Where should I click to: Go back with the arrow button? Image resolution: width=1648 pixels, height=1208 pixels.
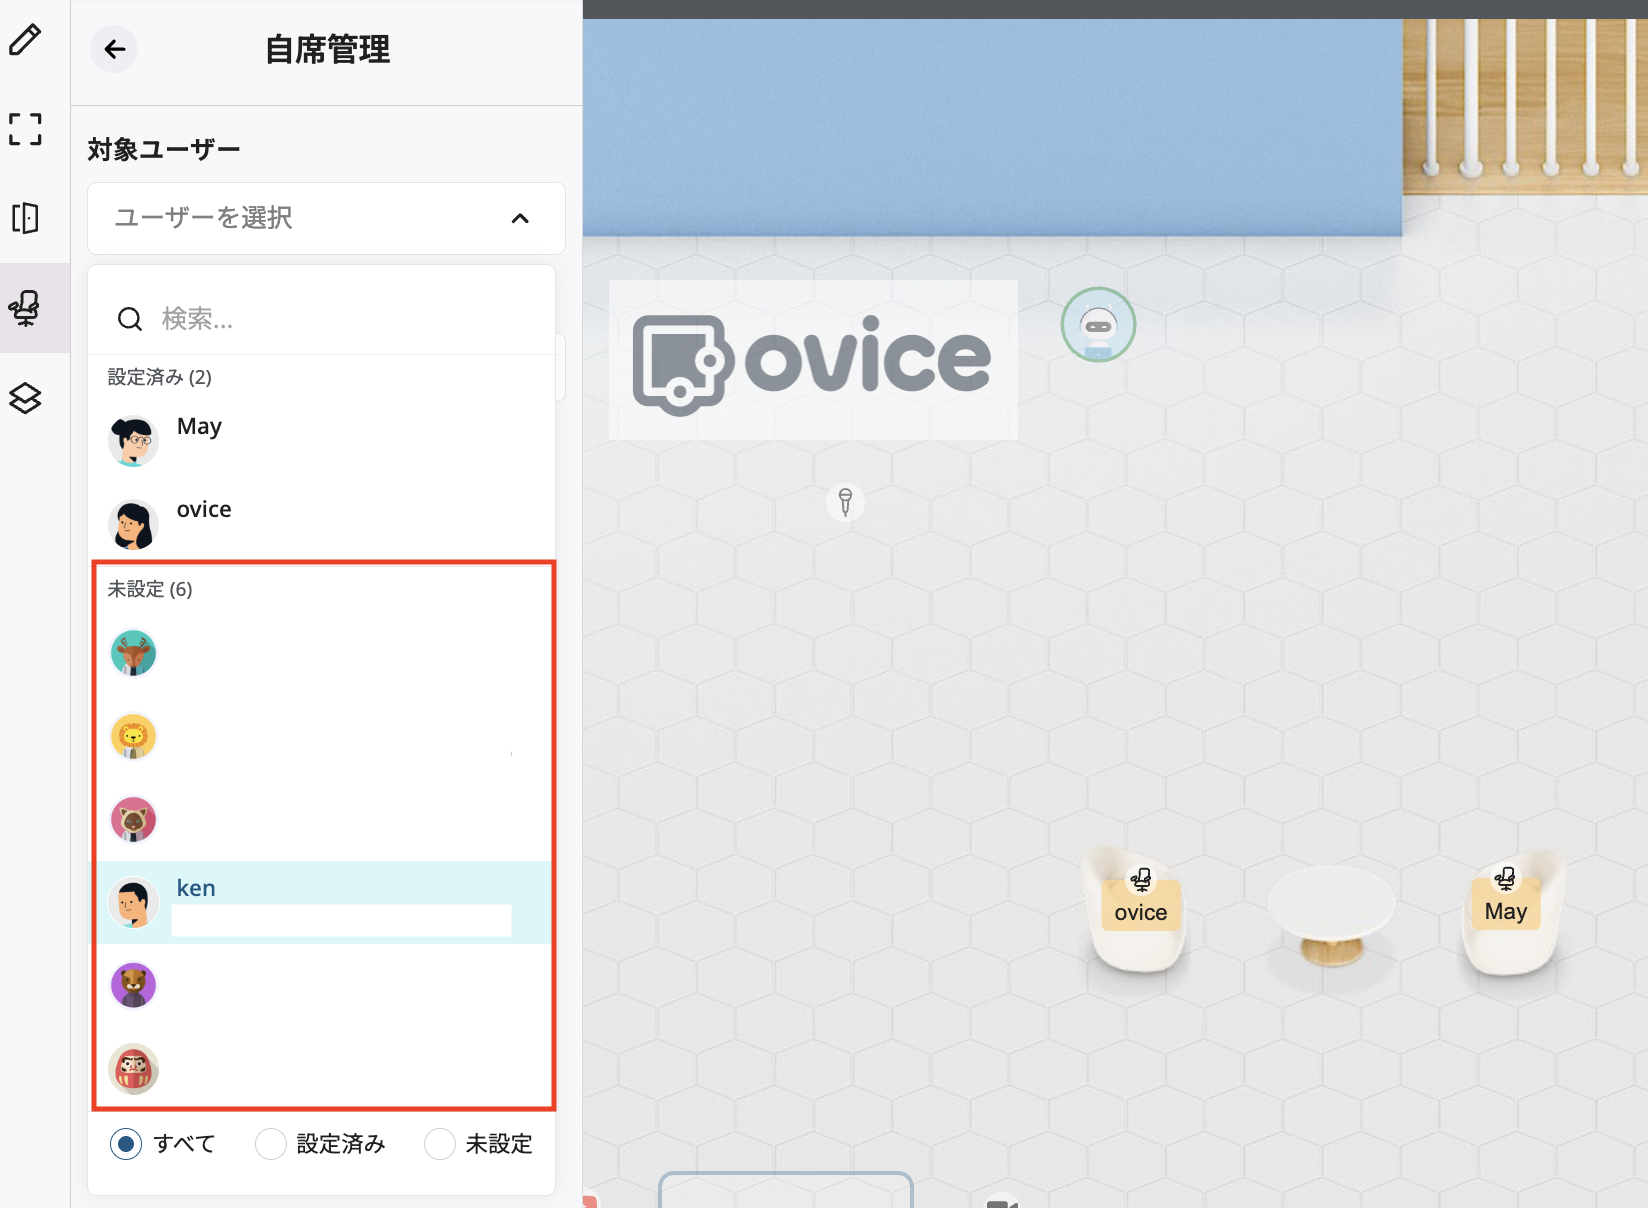click(115, 49)
